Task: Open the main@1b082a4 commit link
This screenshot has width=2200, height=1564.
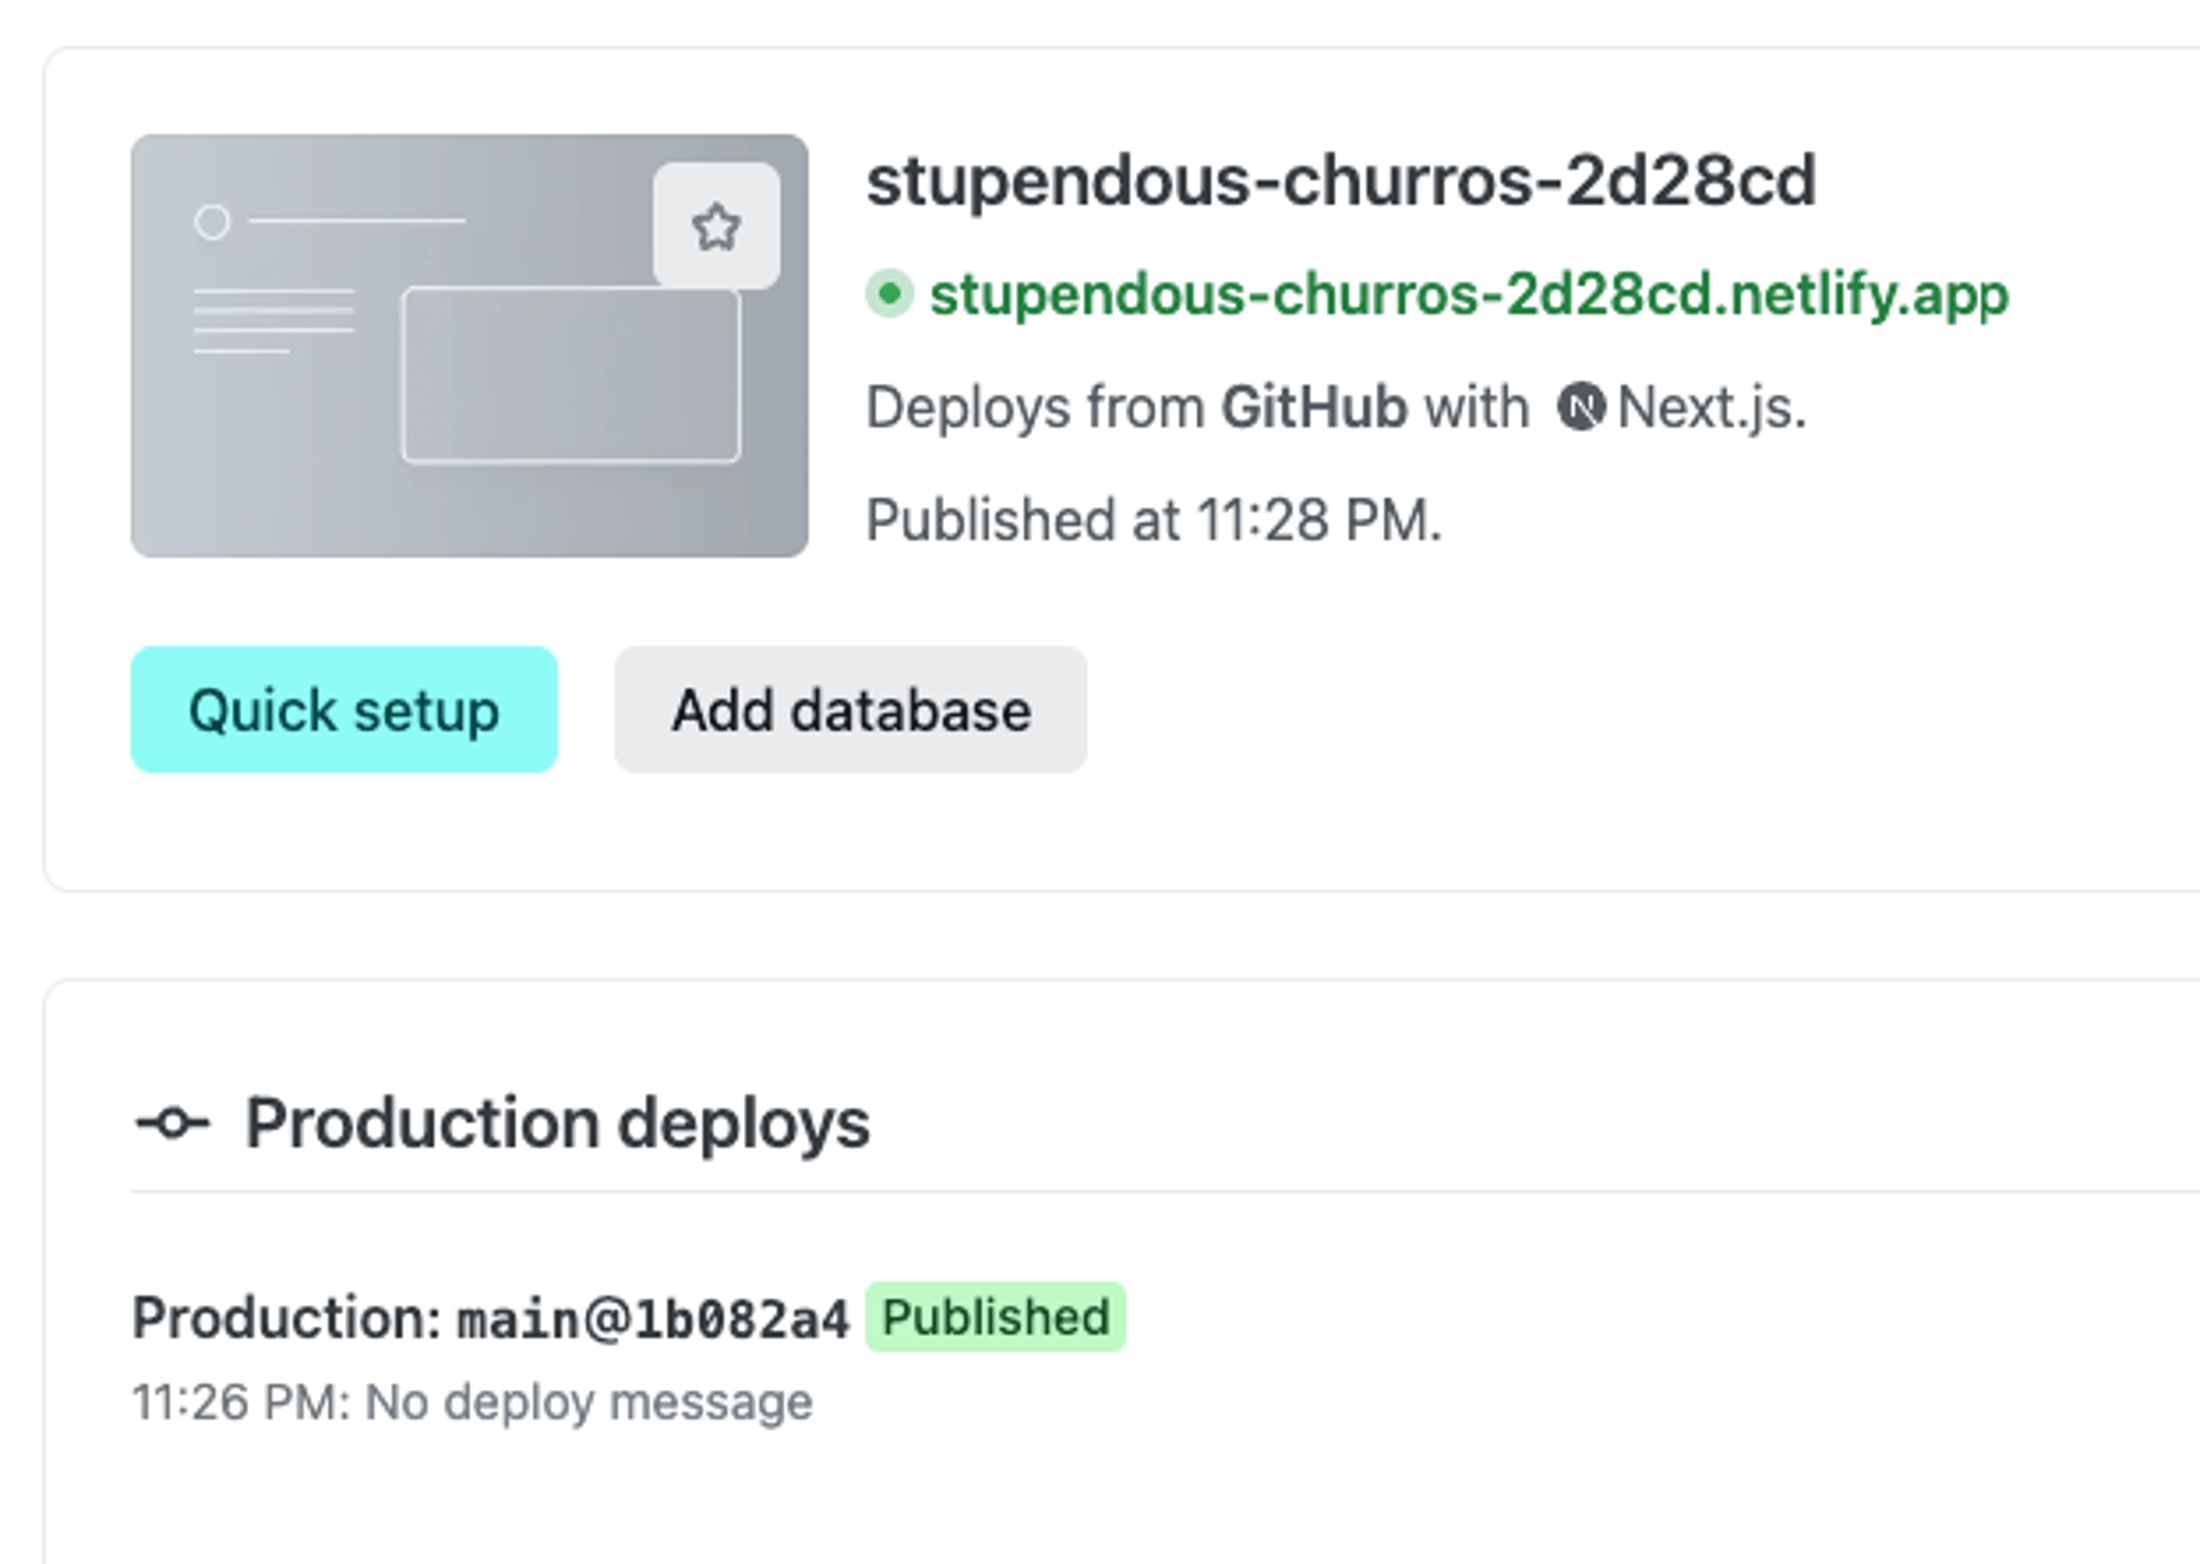Action: click(x=652, y=1318)
